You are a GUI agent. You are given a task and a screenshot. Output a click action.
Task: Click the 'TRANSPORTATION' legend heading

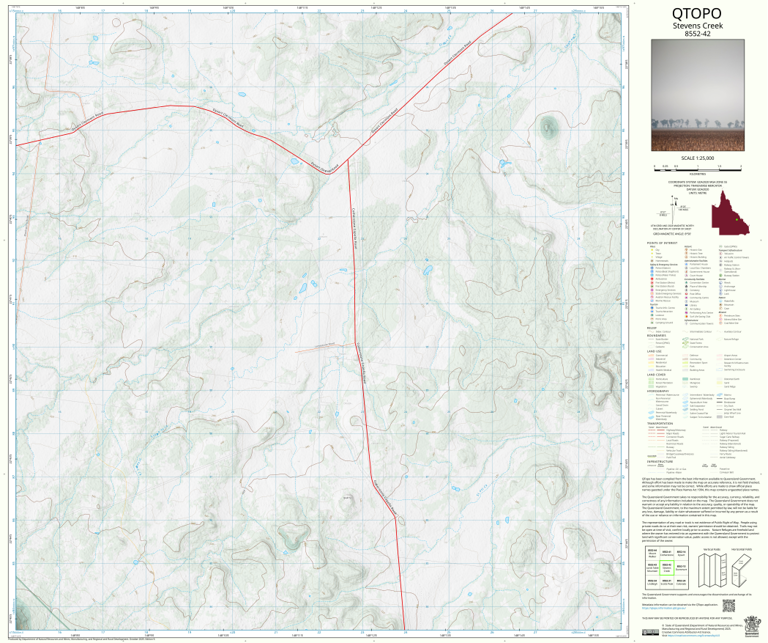[659, 423]
